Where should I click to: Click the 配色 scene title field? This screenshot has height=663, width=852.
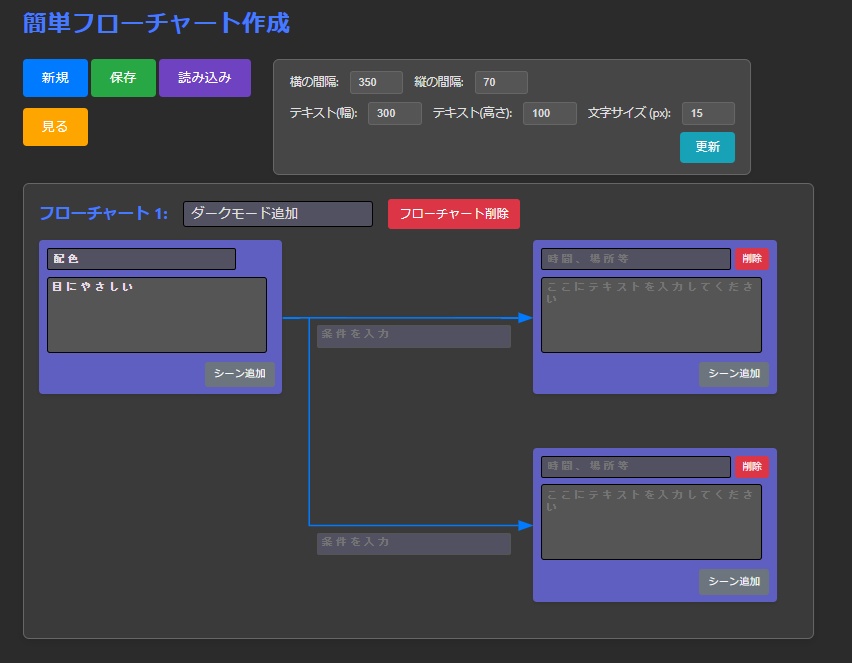click(x=141, y=258)
